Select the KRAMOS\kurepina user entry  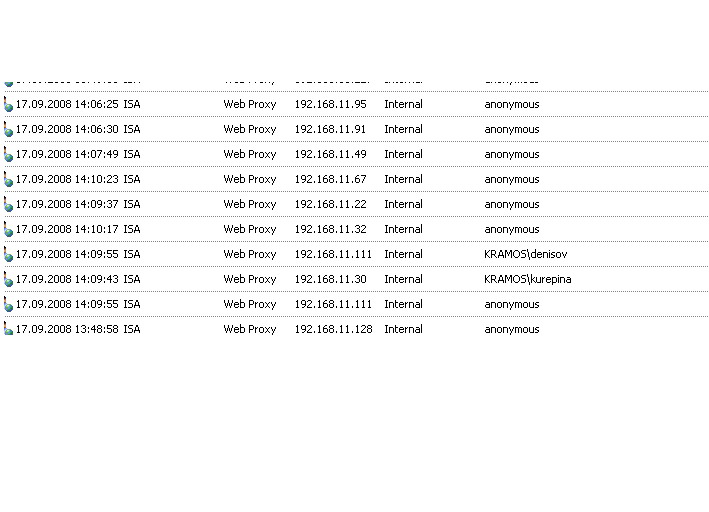528,279
